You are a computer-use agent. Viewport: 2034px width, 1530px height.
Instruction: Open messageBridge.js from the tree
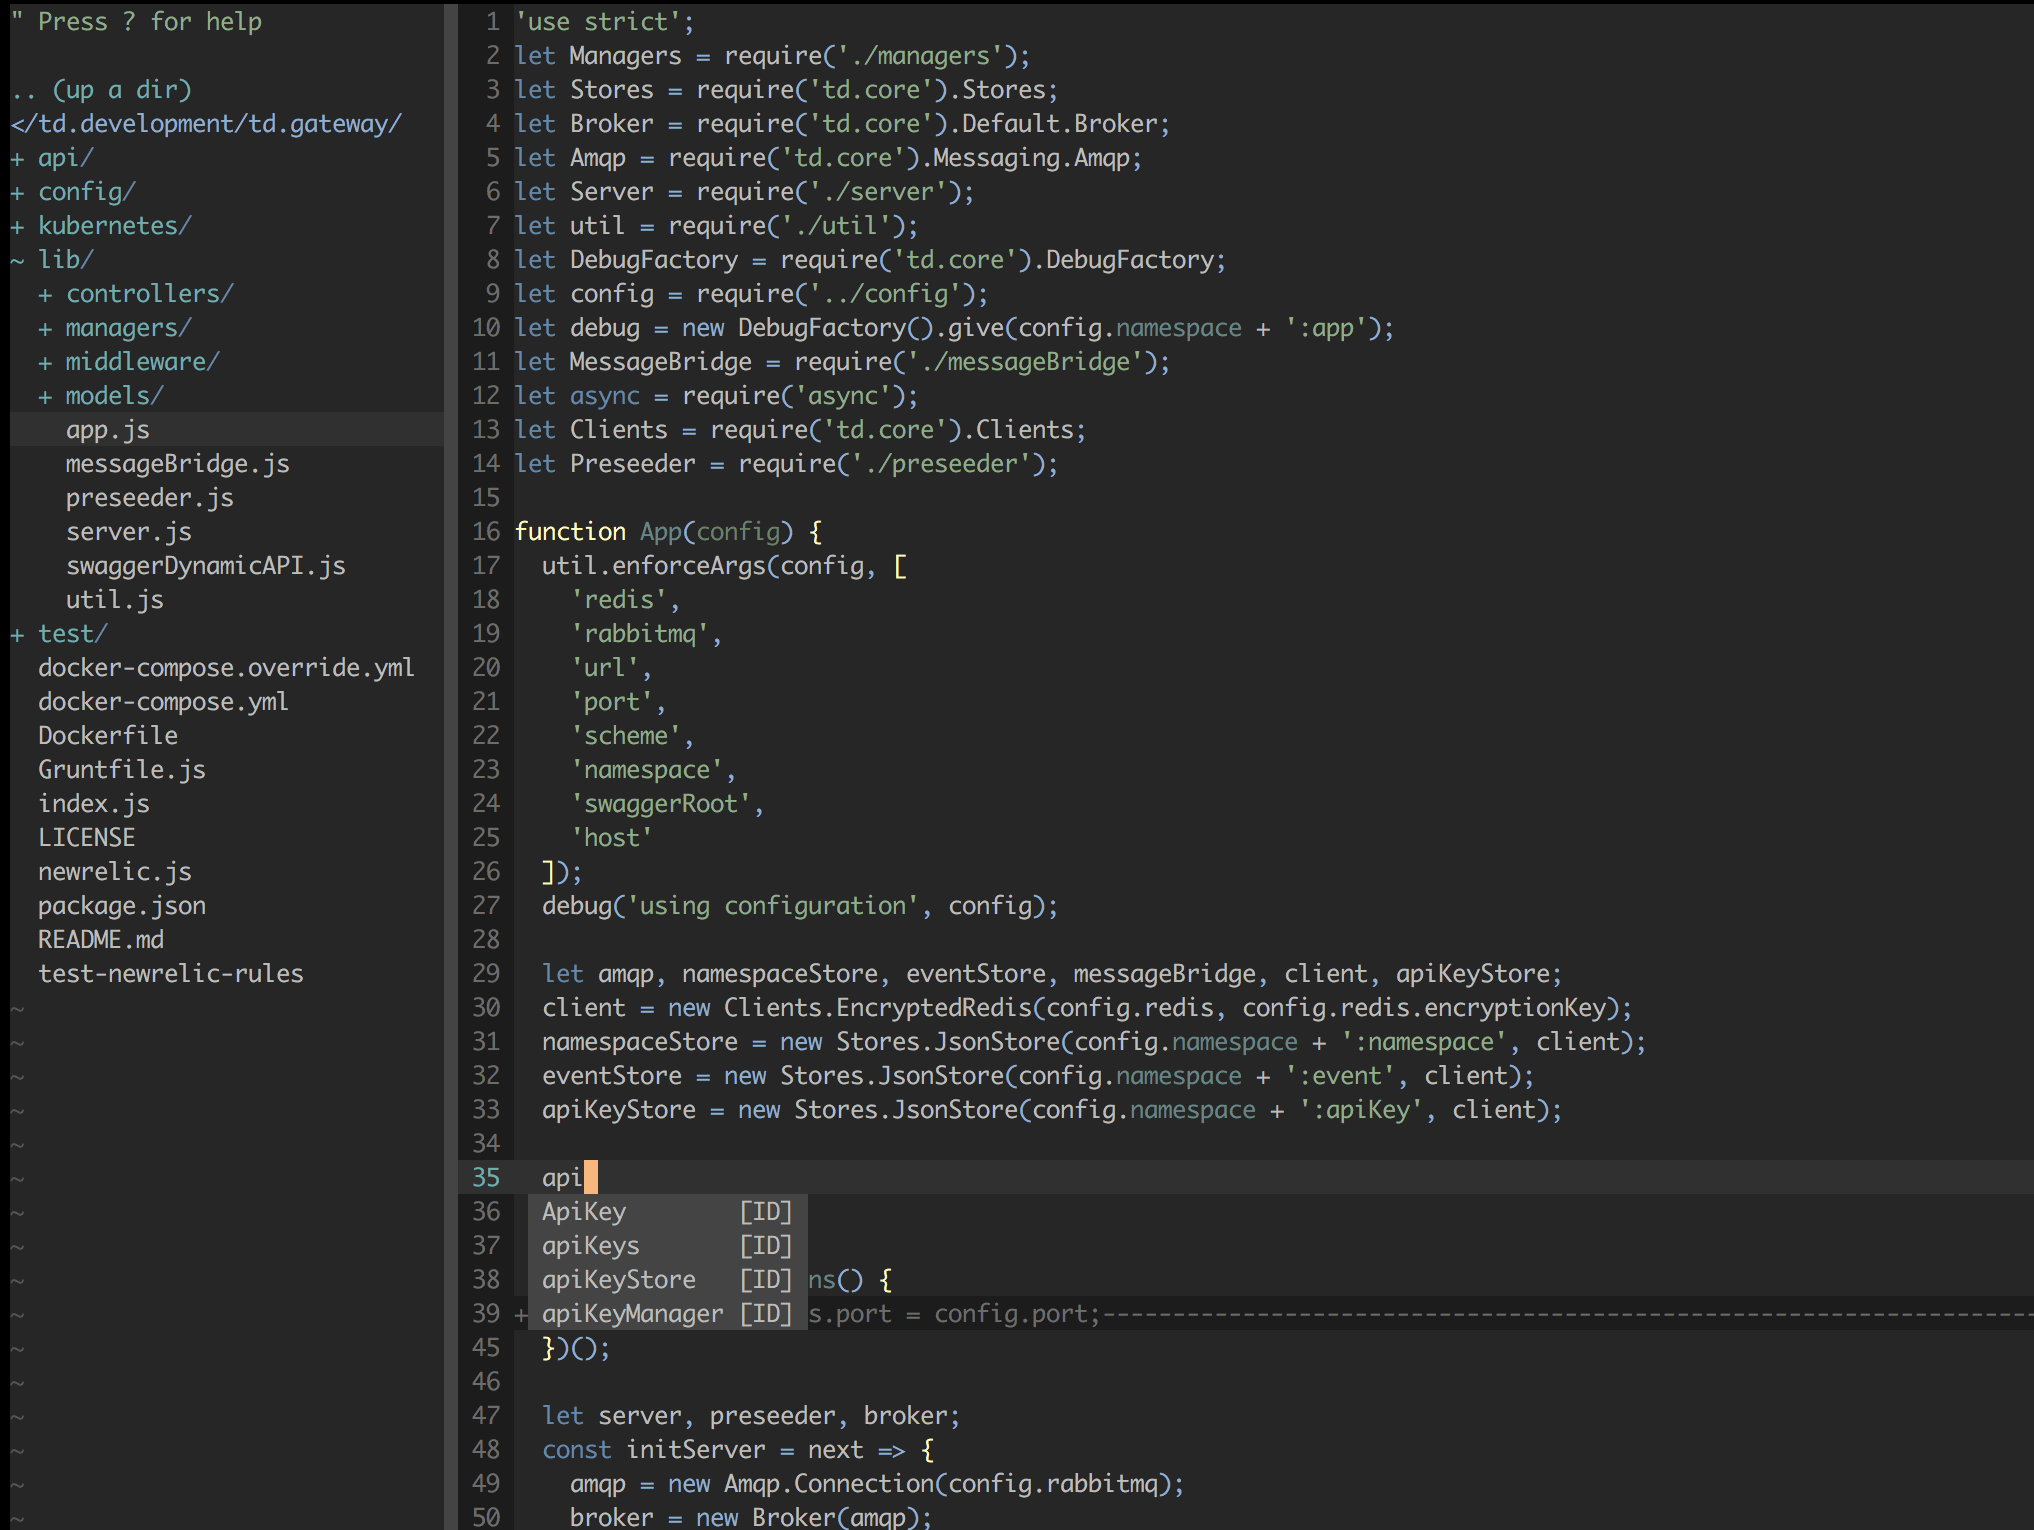(177, 464)
